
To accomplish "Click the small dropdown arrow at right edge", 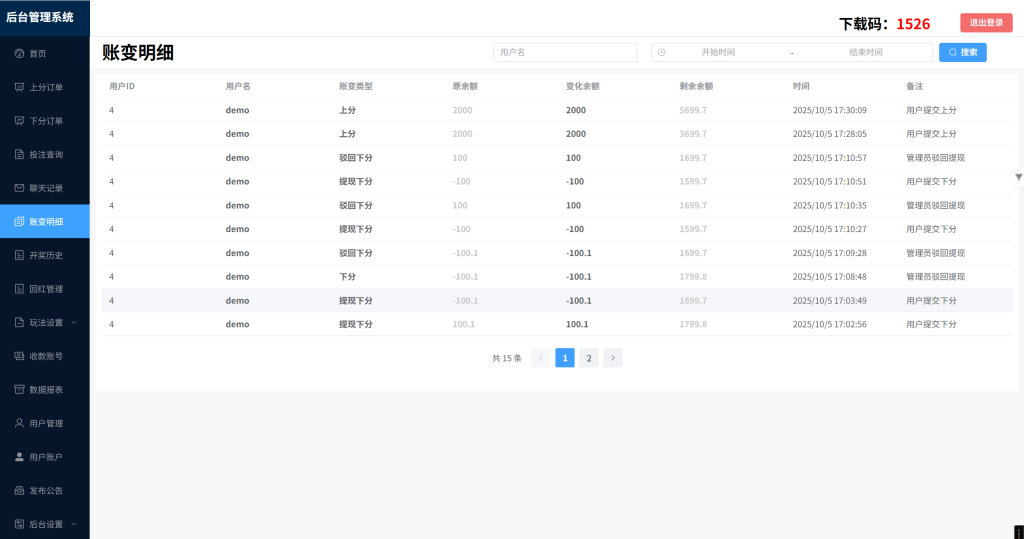I will coord(1018,177).
